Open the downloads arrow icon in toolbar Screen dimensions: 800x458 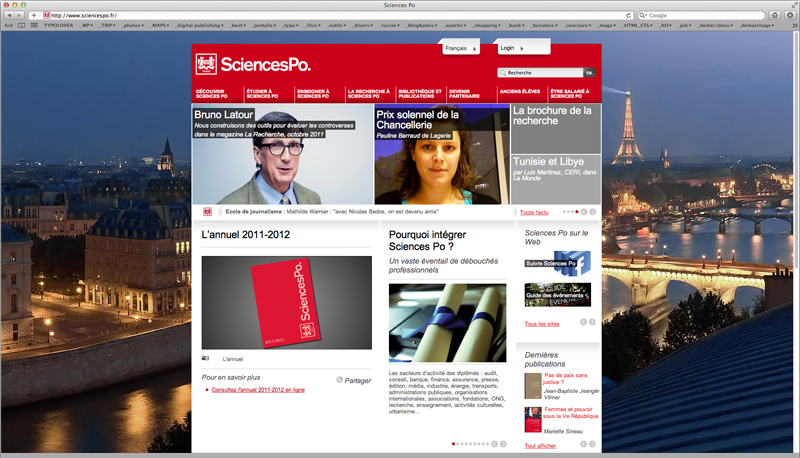point(789,15)
